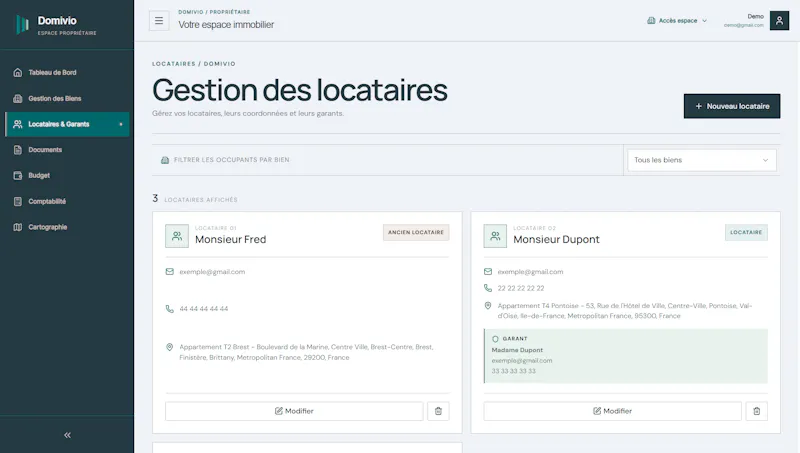Click the Garant shield icon
The height and width of the screenshot is (453, 800).
495,339
